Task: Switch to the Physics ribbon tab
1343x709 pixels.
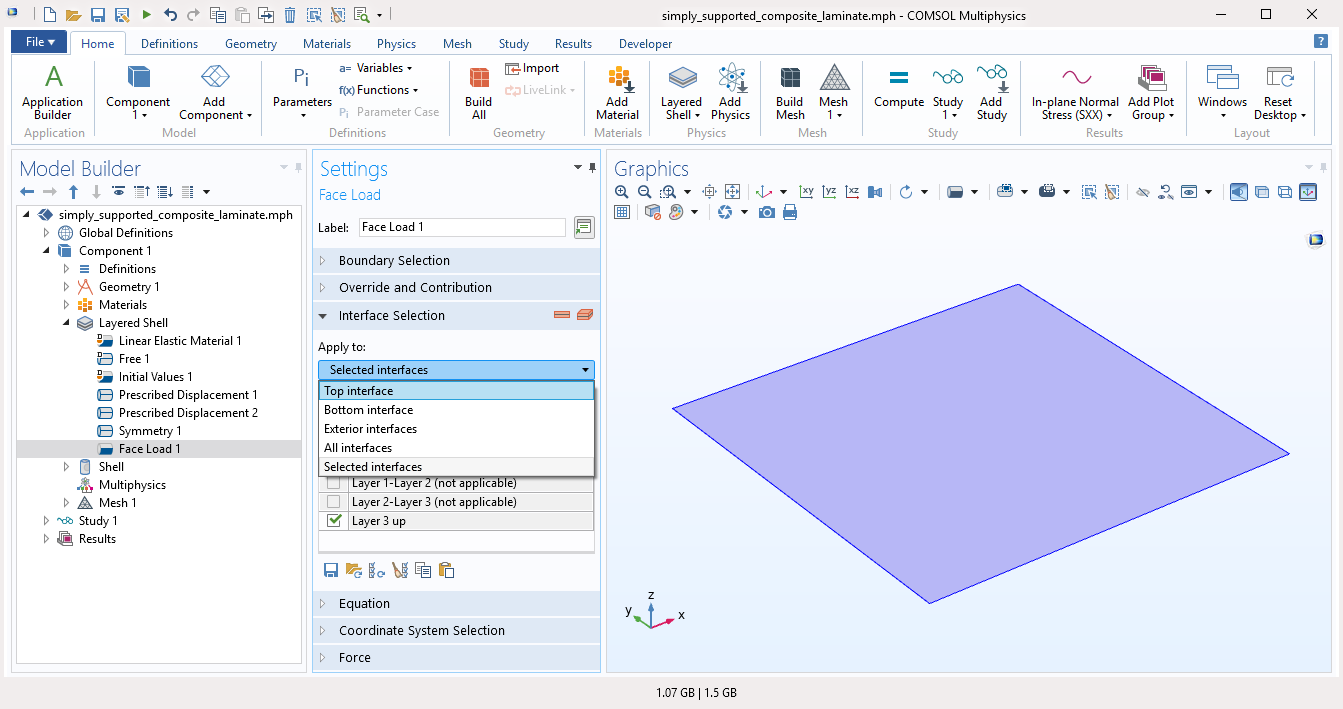Action: [x=396, y=44]
